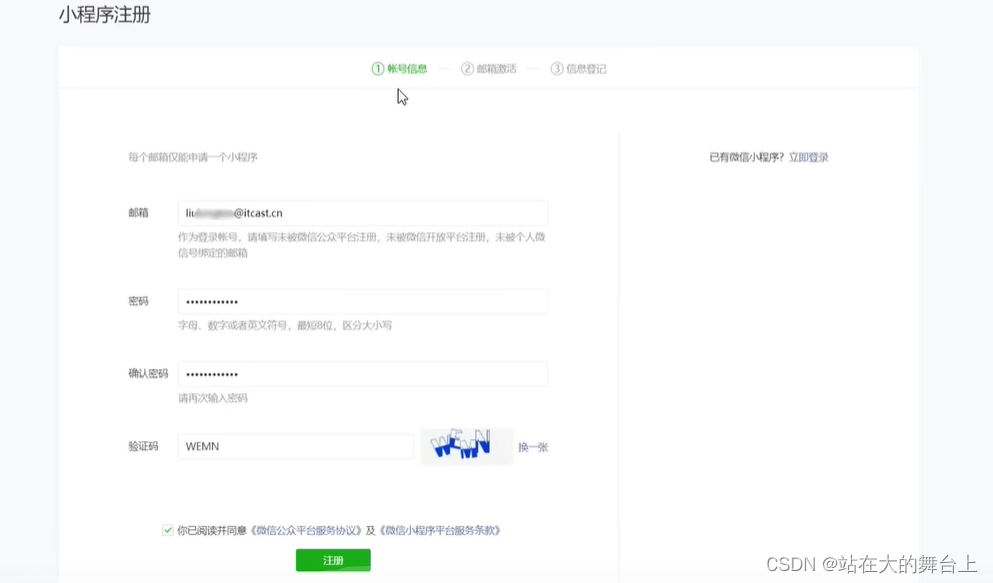The width and height of the screenshot is (993, 583).
Task: Open 《微信公众平台服务协议》 link
Action: tap(307, 530)
